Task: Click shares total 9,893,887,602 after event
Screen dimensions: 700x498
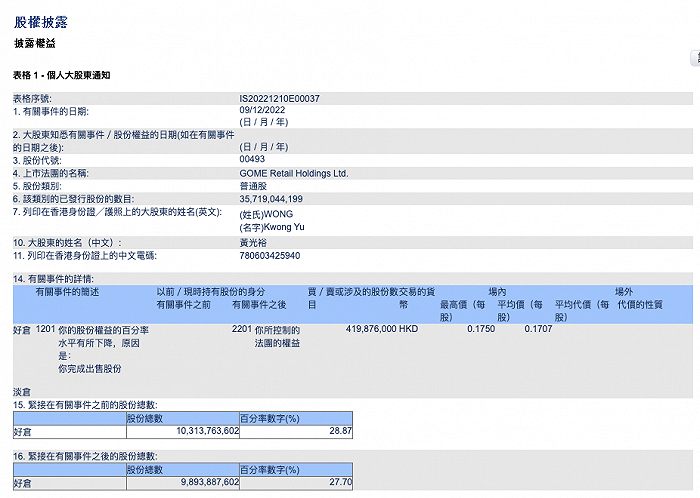Action: (210, 482)
